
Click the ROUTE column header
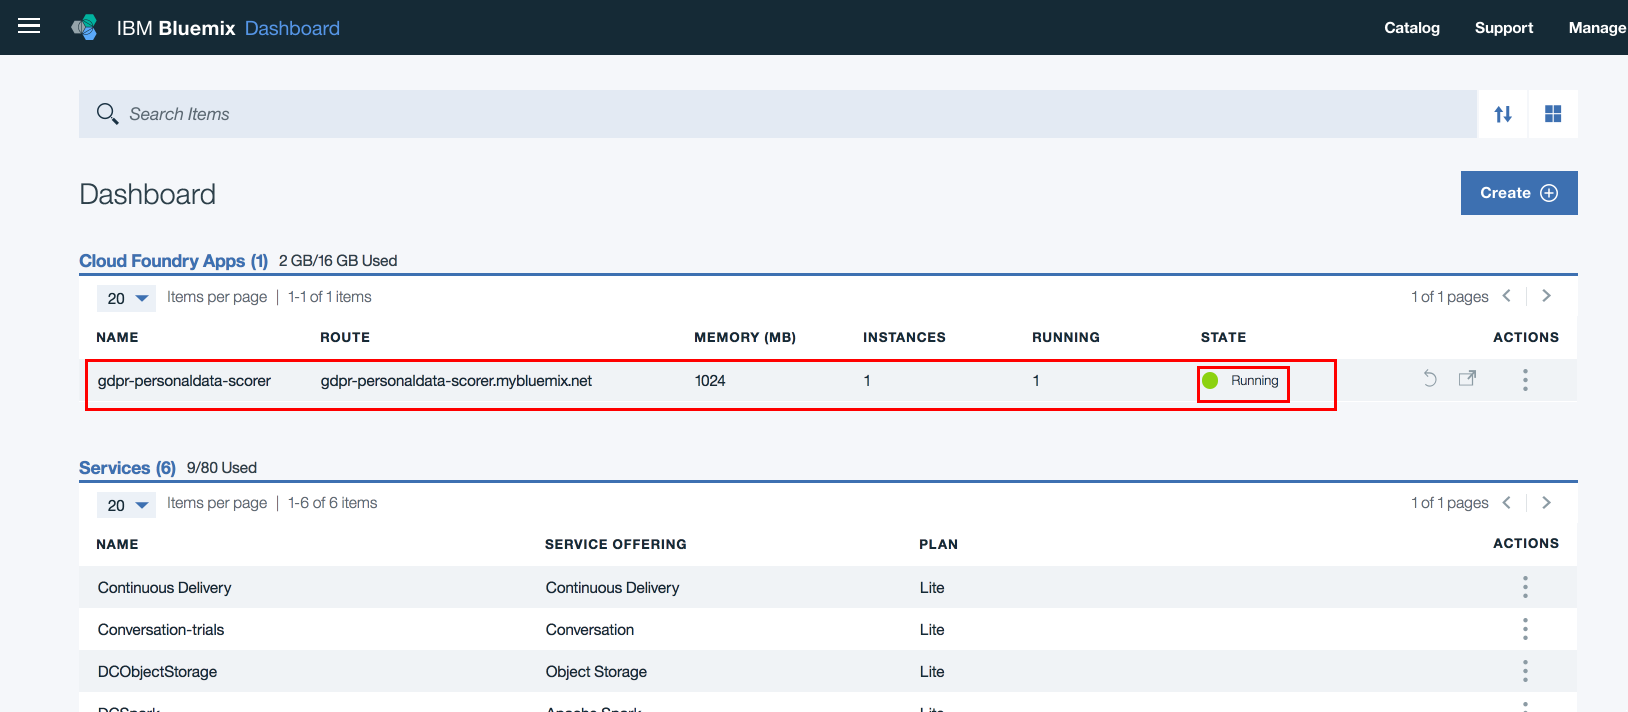click(x=345, y=337)
